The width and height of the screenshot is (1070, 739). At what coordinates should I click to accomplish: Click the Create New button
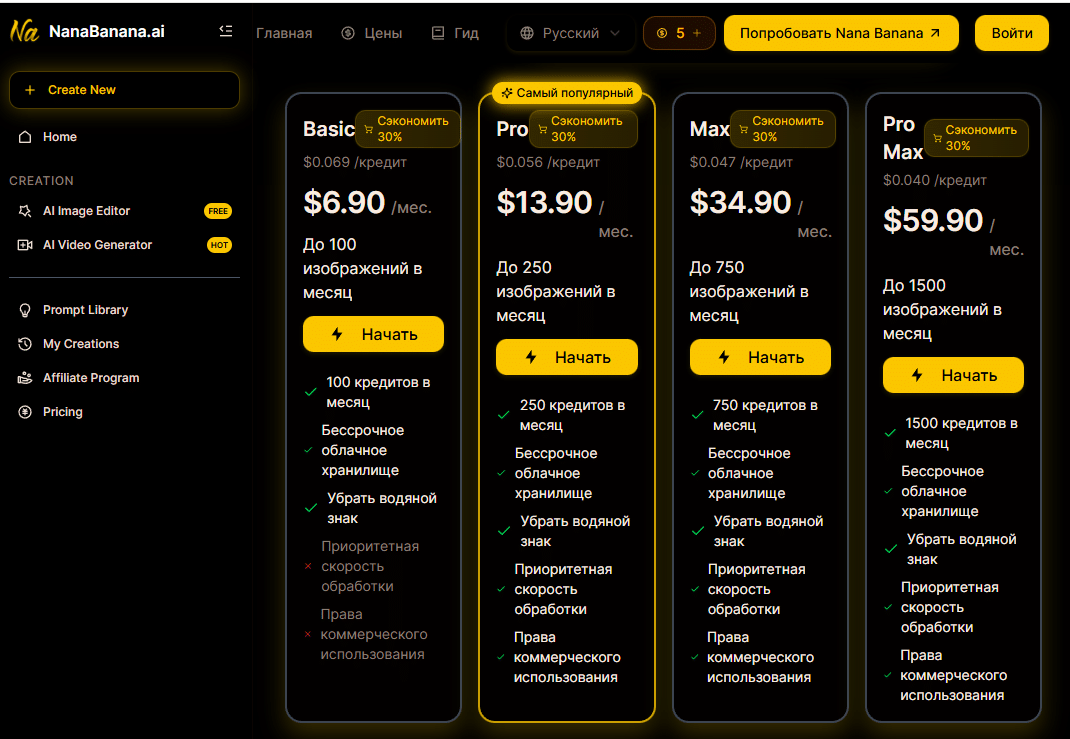124,90
